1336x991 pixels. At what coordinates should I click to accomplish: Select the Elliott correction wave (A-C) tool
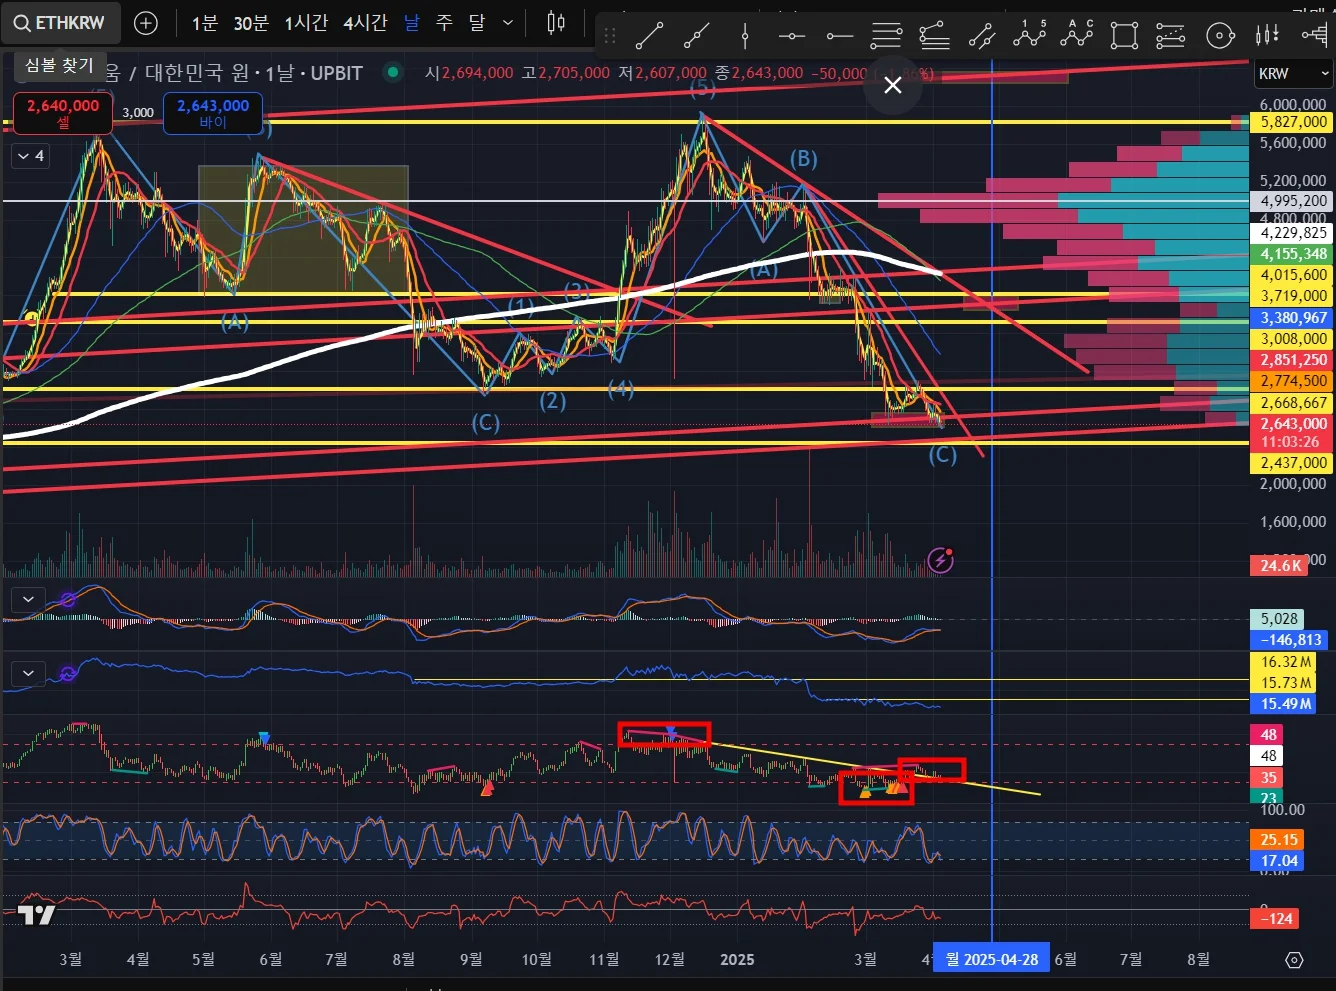coord(1077,35)
